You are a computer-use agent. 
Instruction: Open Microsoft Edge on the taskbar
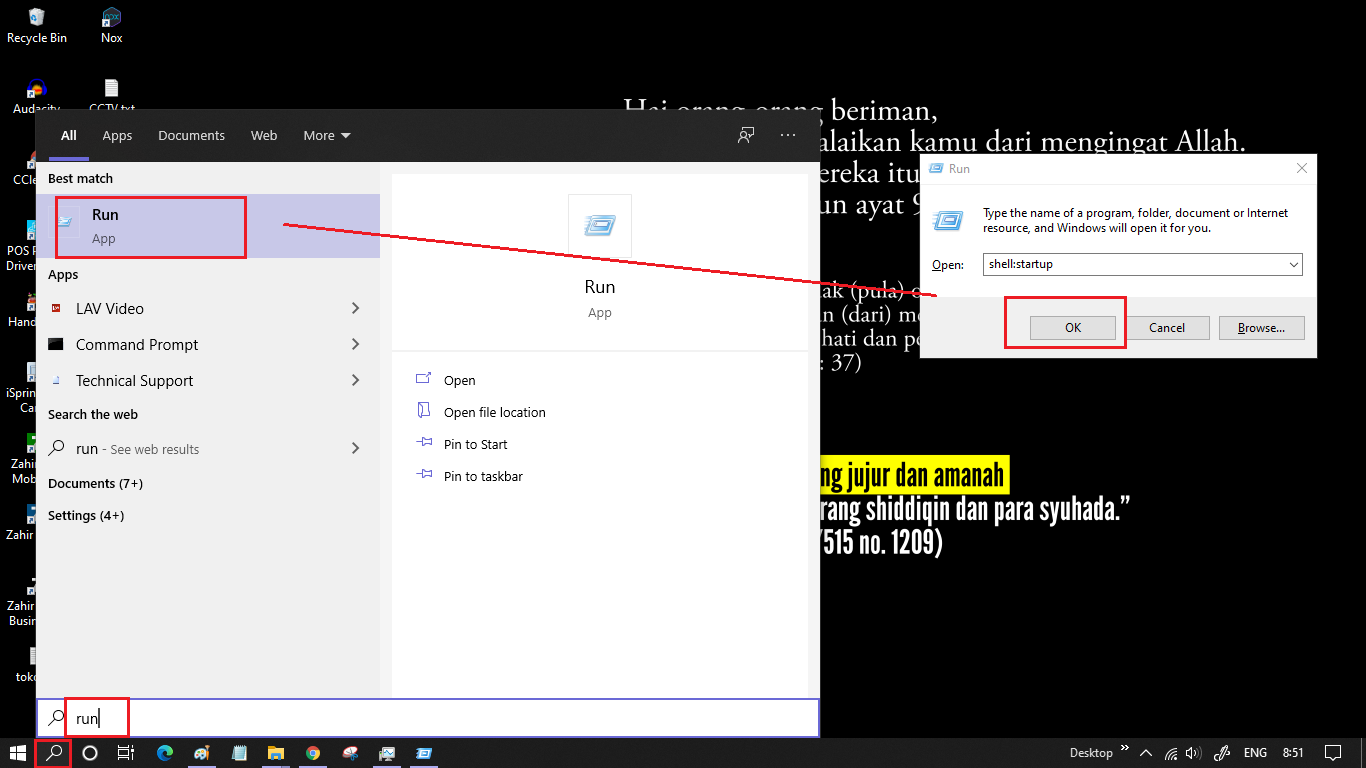click(x=164, y=753)
